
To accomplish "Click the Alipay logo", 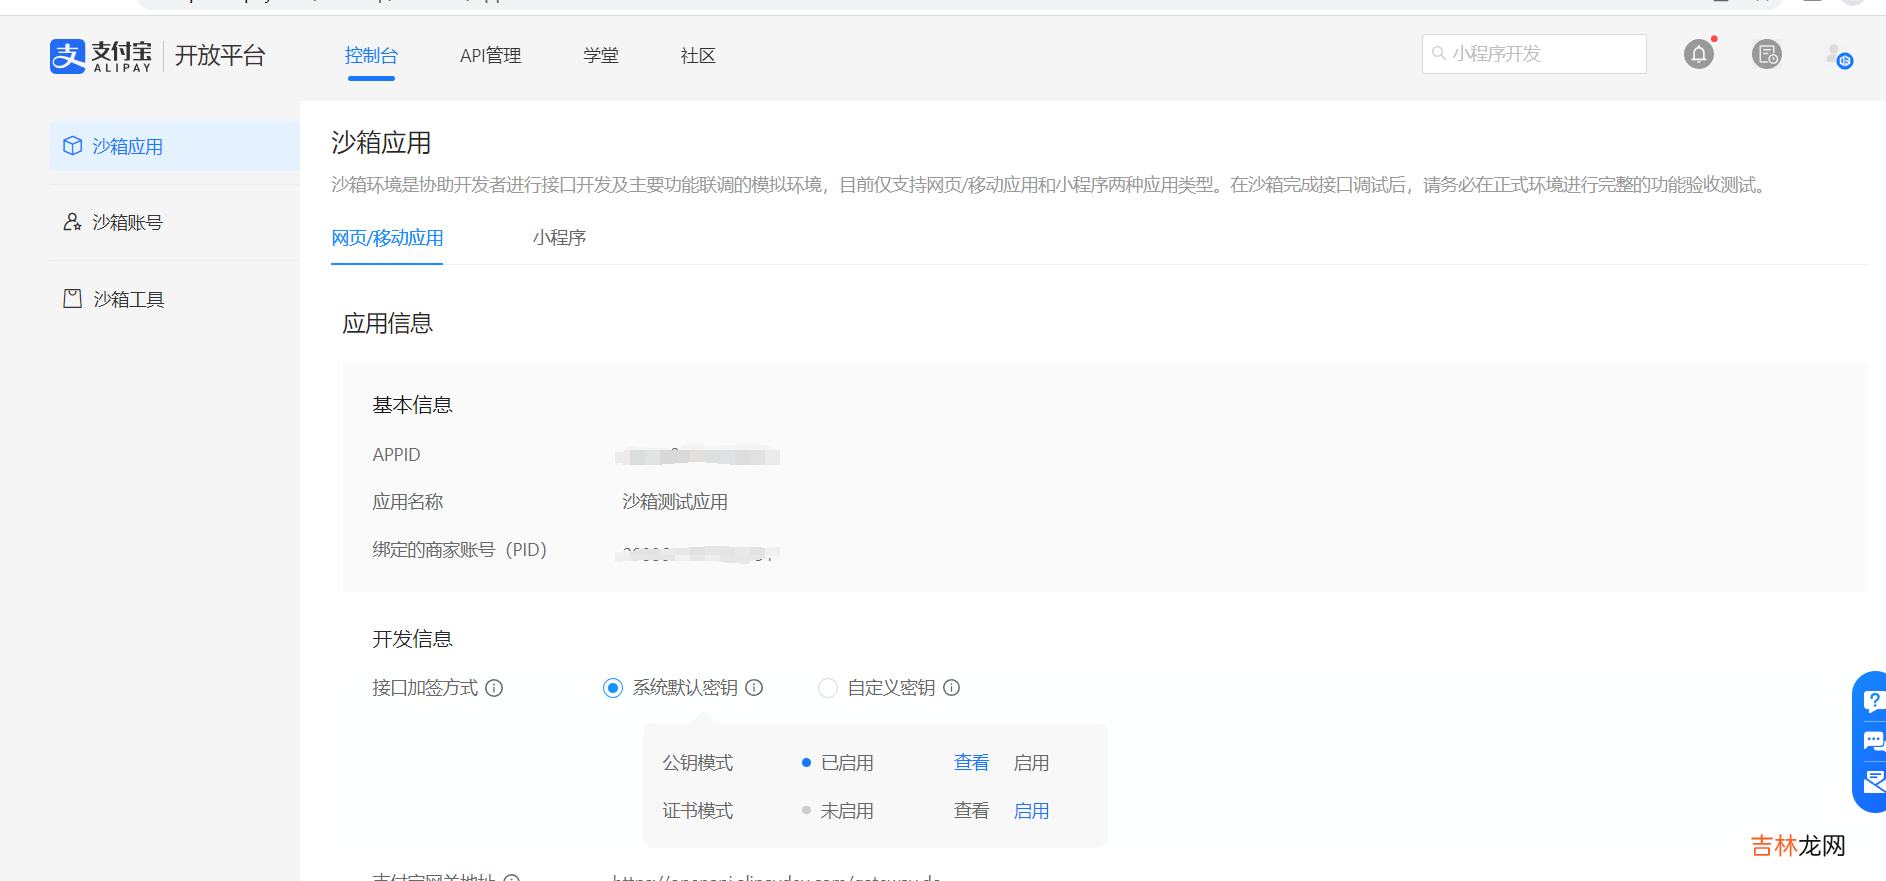I will click(x=101, y=56).
